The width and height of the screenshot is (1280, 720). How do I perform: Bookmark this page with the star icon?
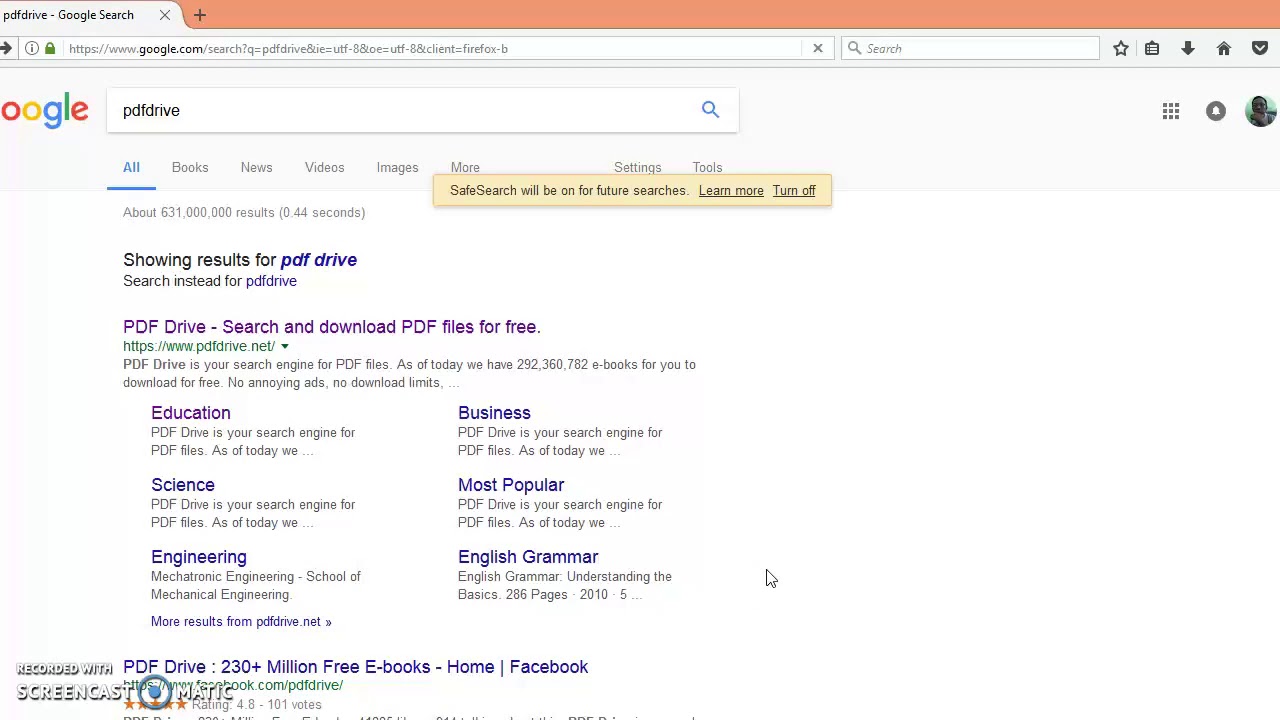(x=1121, y=48)
